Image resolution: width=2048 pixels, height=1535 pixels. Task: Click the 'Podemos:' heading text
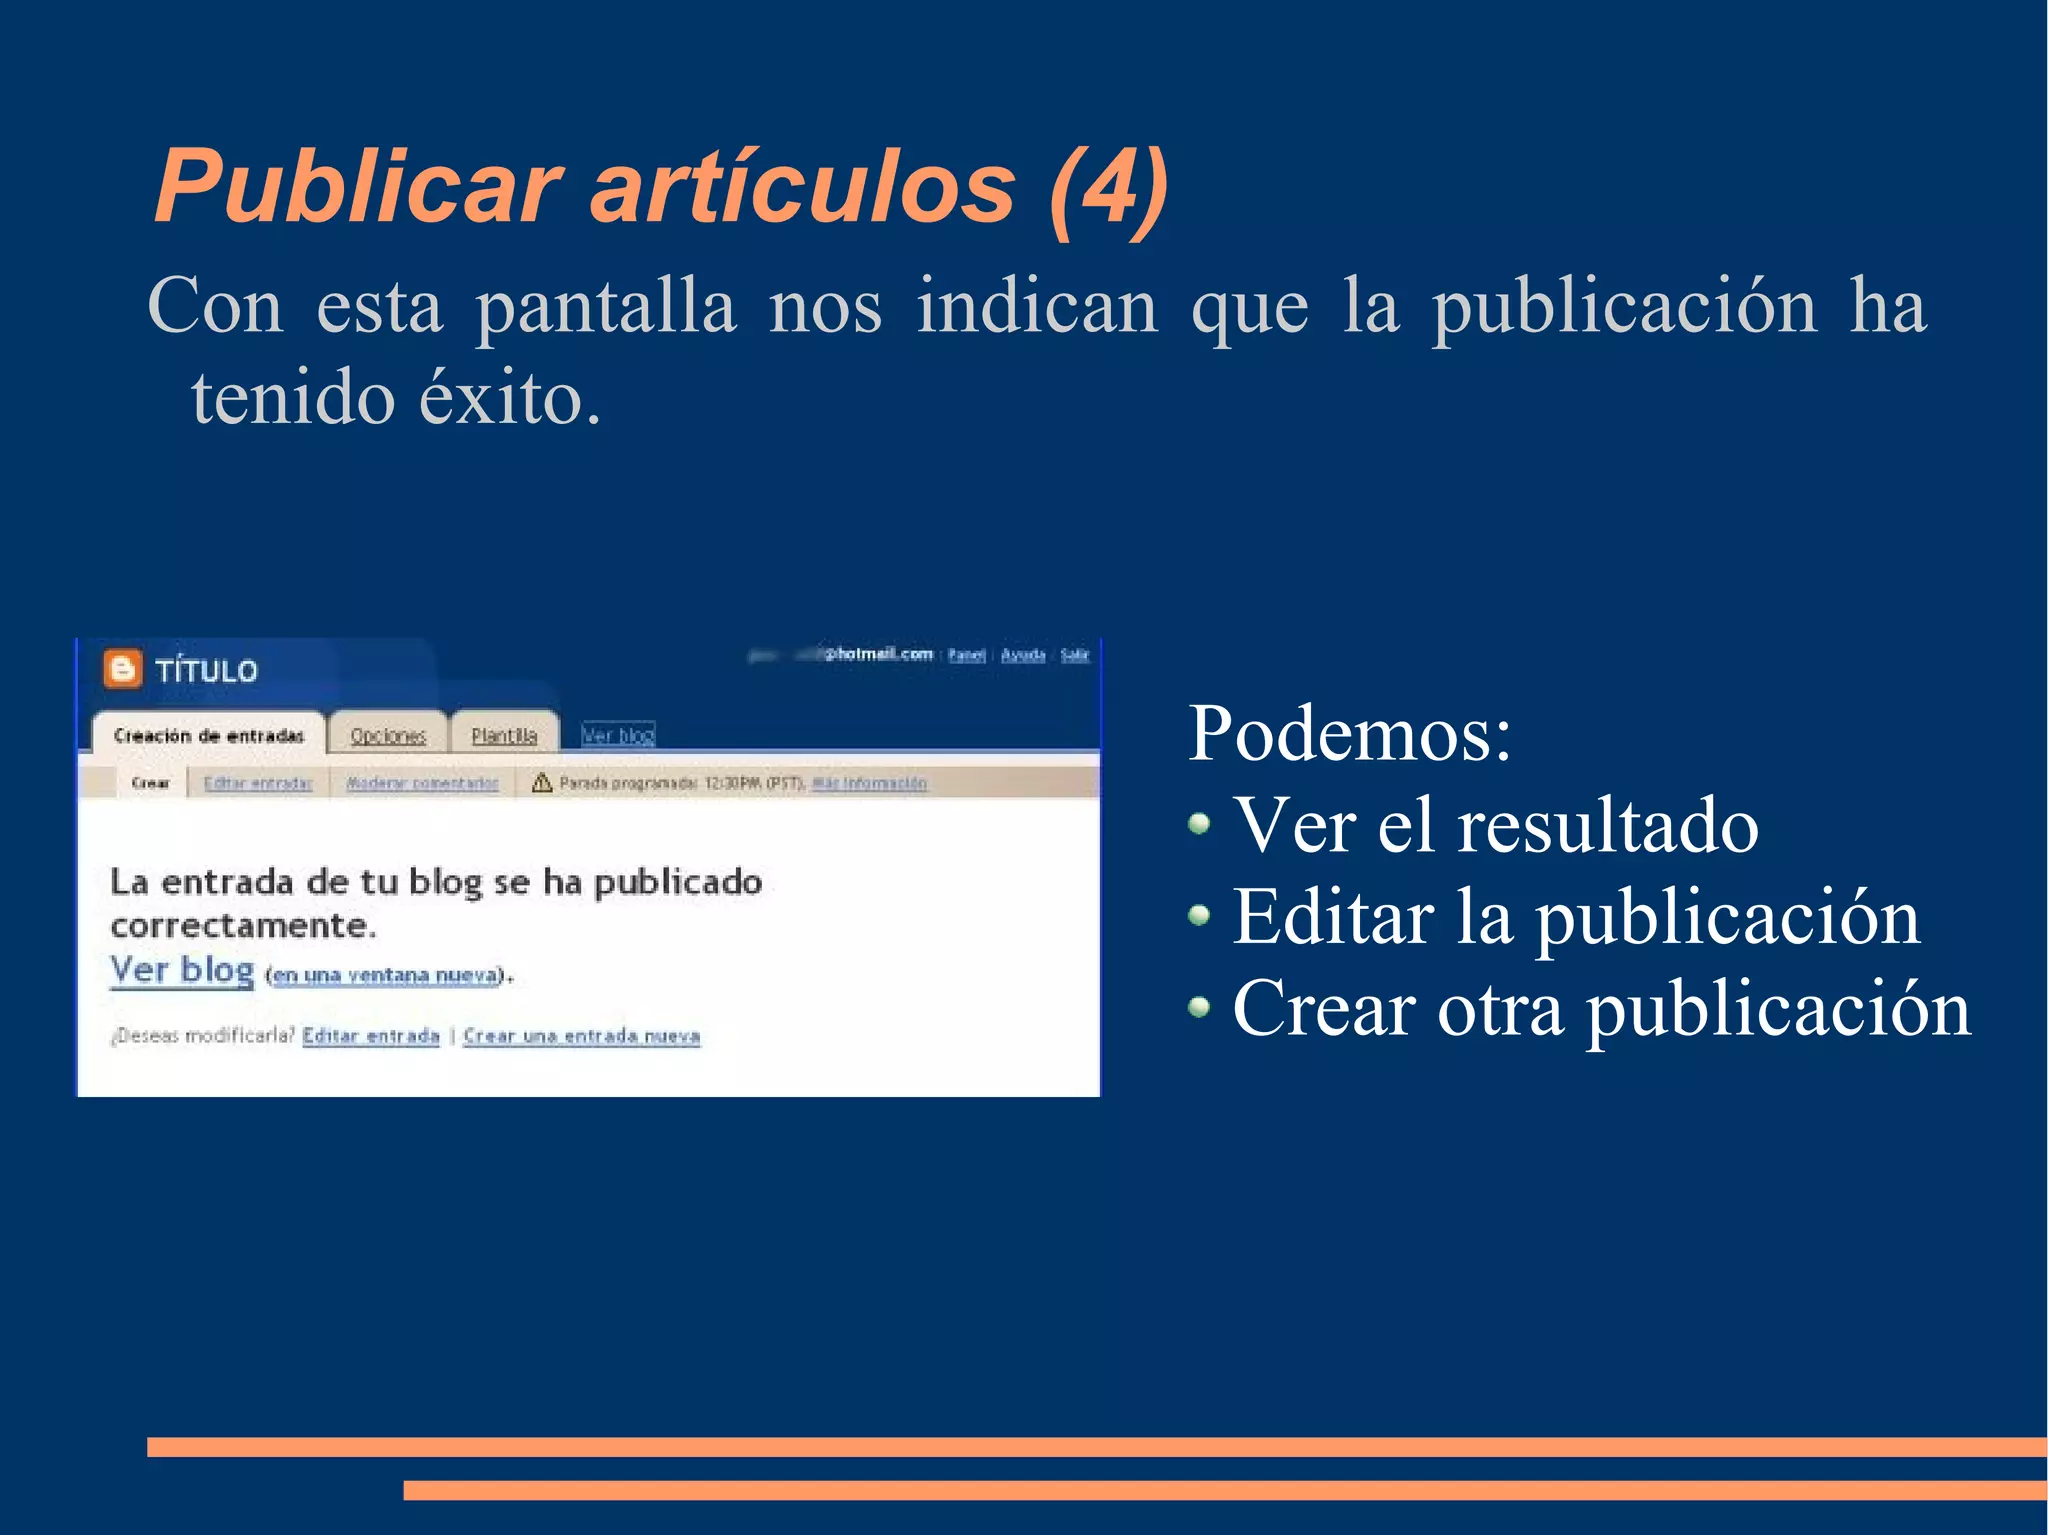(1349, 733)
